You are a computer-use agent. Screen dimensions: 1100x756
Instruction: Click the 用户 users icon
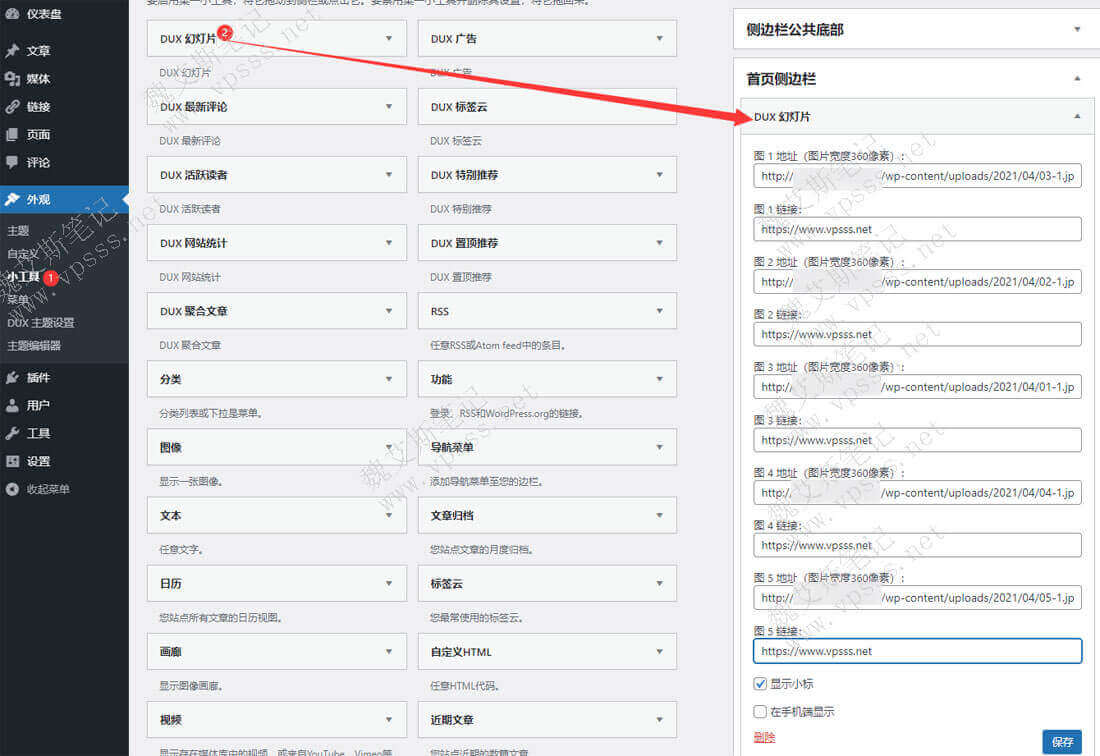(12, 406)
